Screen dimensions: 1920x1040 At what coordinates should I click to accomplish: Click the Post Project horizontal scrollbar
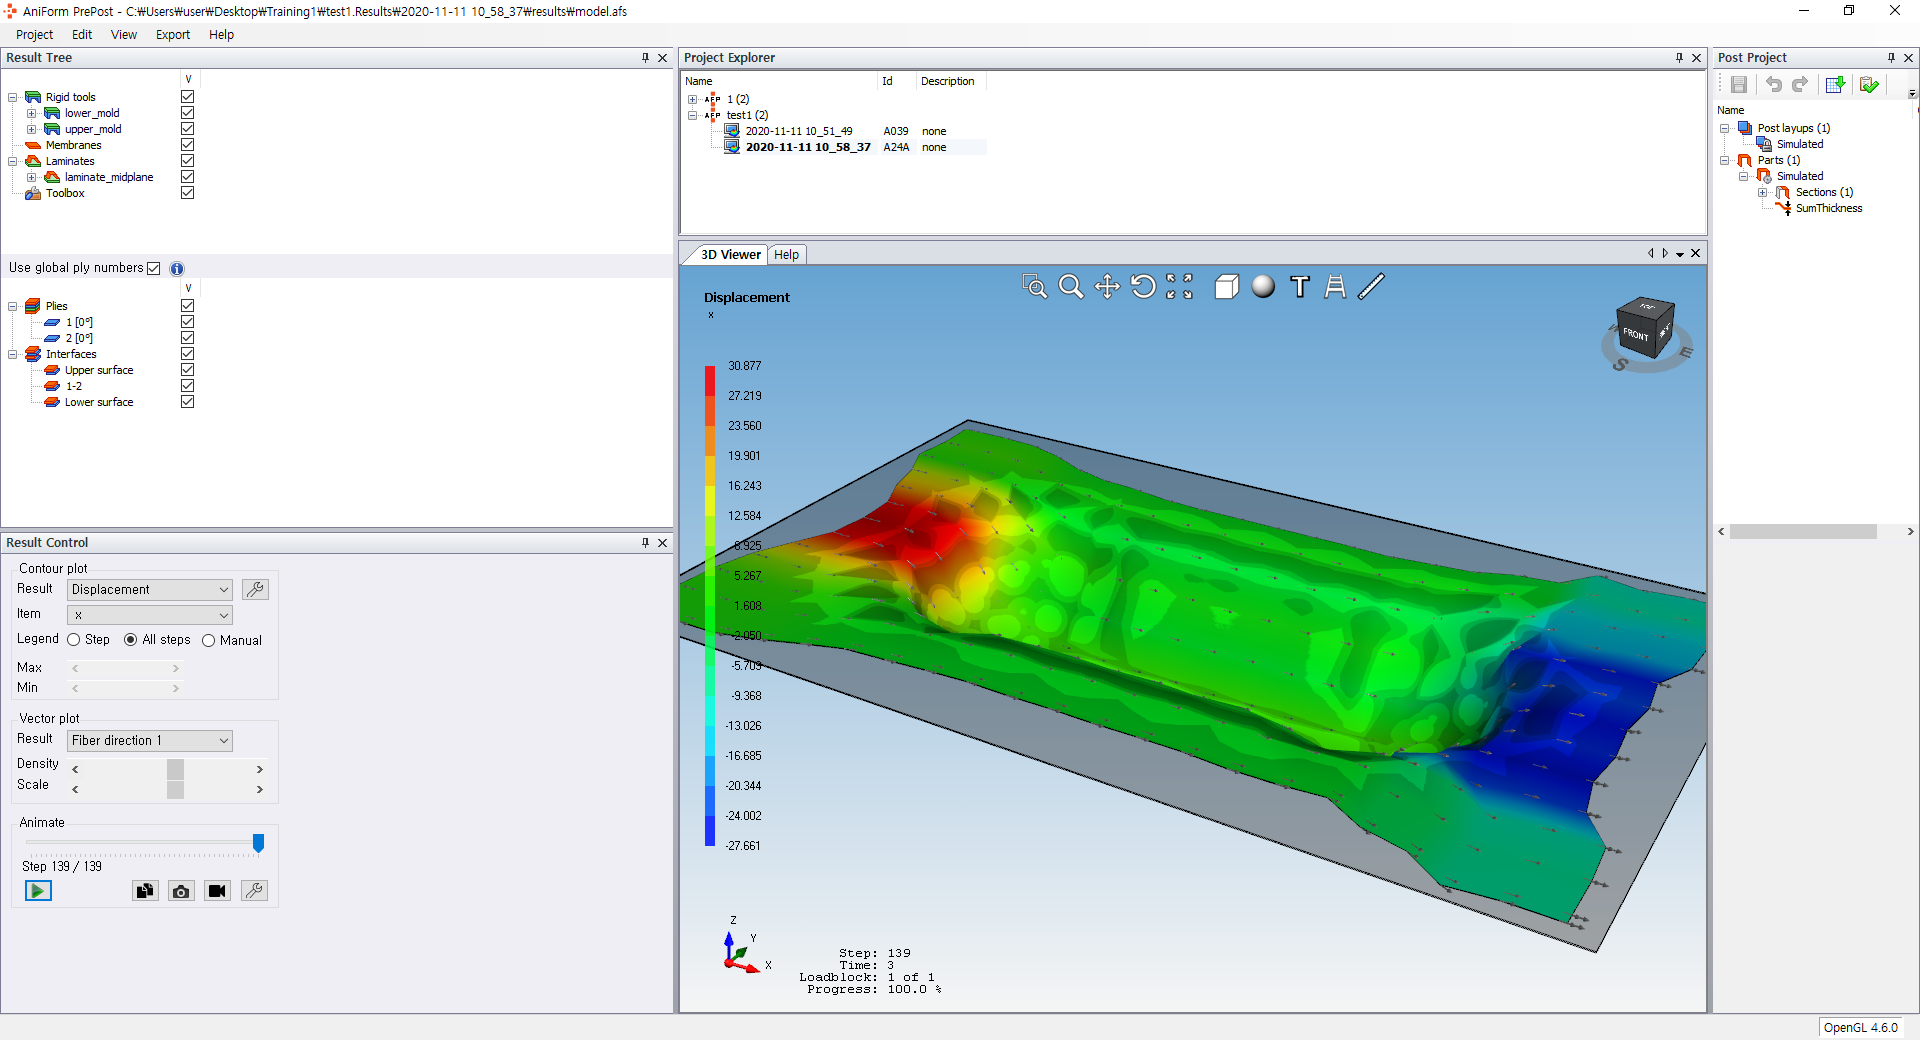pyautogui.click(x=1803, y=532)
